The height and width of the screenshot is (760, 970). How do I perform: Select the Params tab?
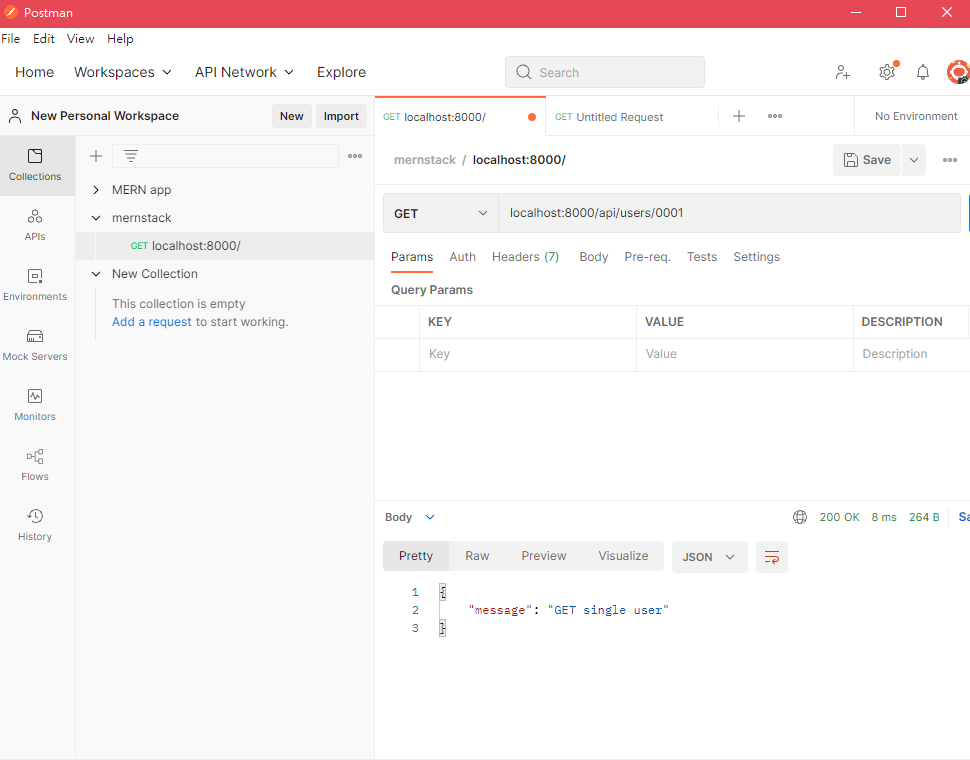pos(411,257)
